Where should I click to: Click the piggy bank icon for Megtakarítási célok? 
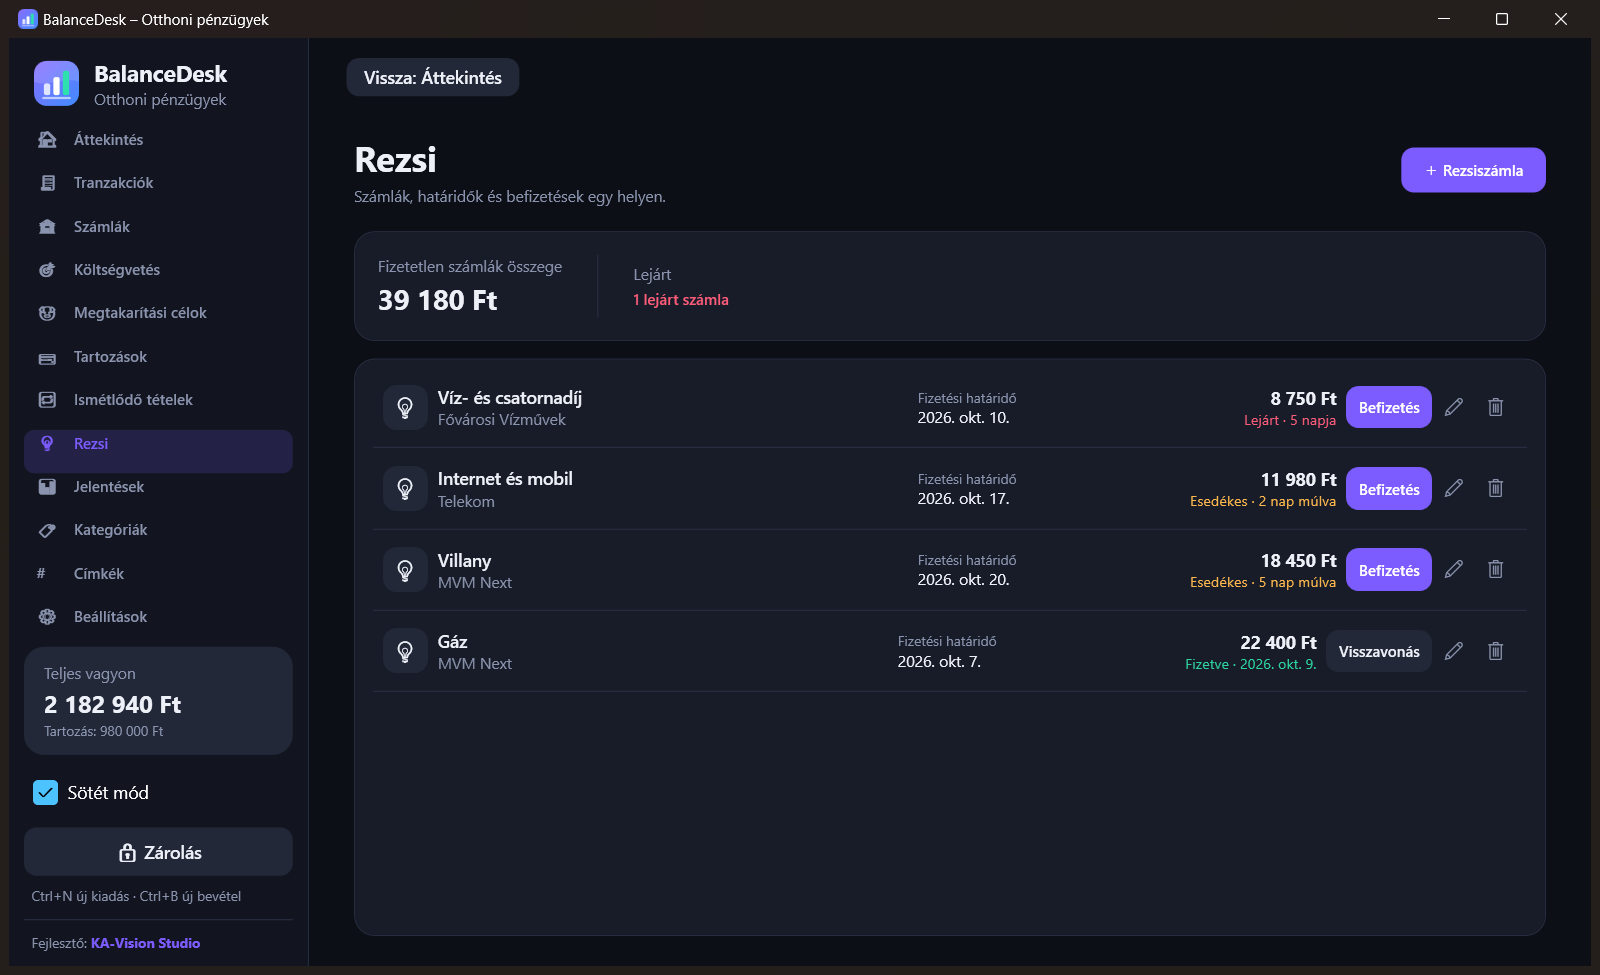click(x=47, y=313)
